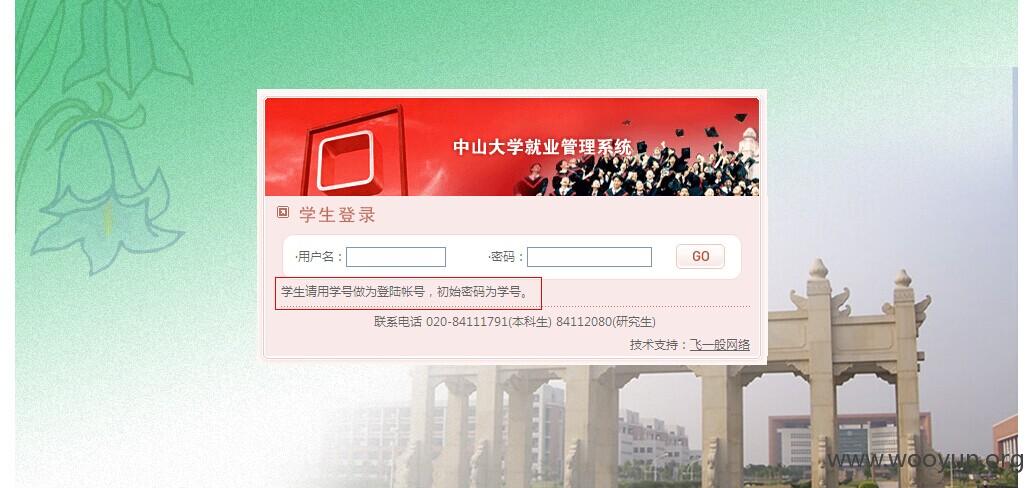Click the 密码 label text
The width and height of the screenshot is (1033, 488).
pos(505,257)
